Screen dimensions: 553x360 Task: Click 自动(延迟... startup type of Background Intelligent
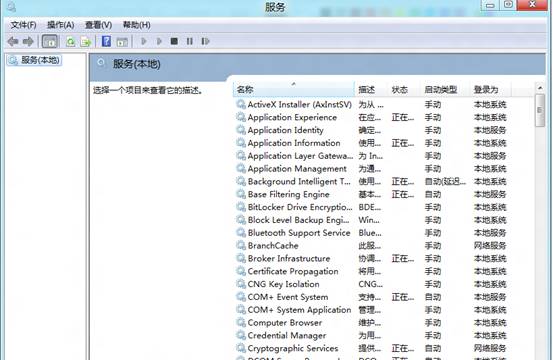pyautogui.click(x=445, y=182)
